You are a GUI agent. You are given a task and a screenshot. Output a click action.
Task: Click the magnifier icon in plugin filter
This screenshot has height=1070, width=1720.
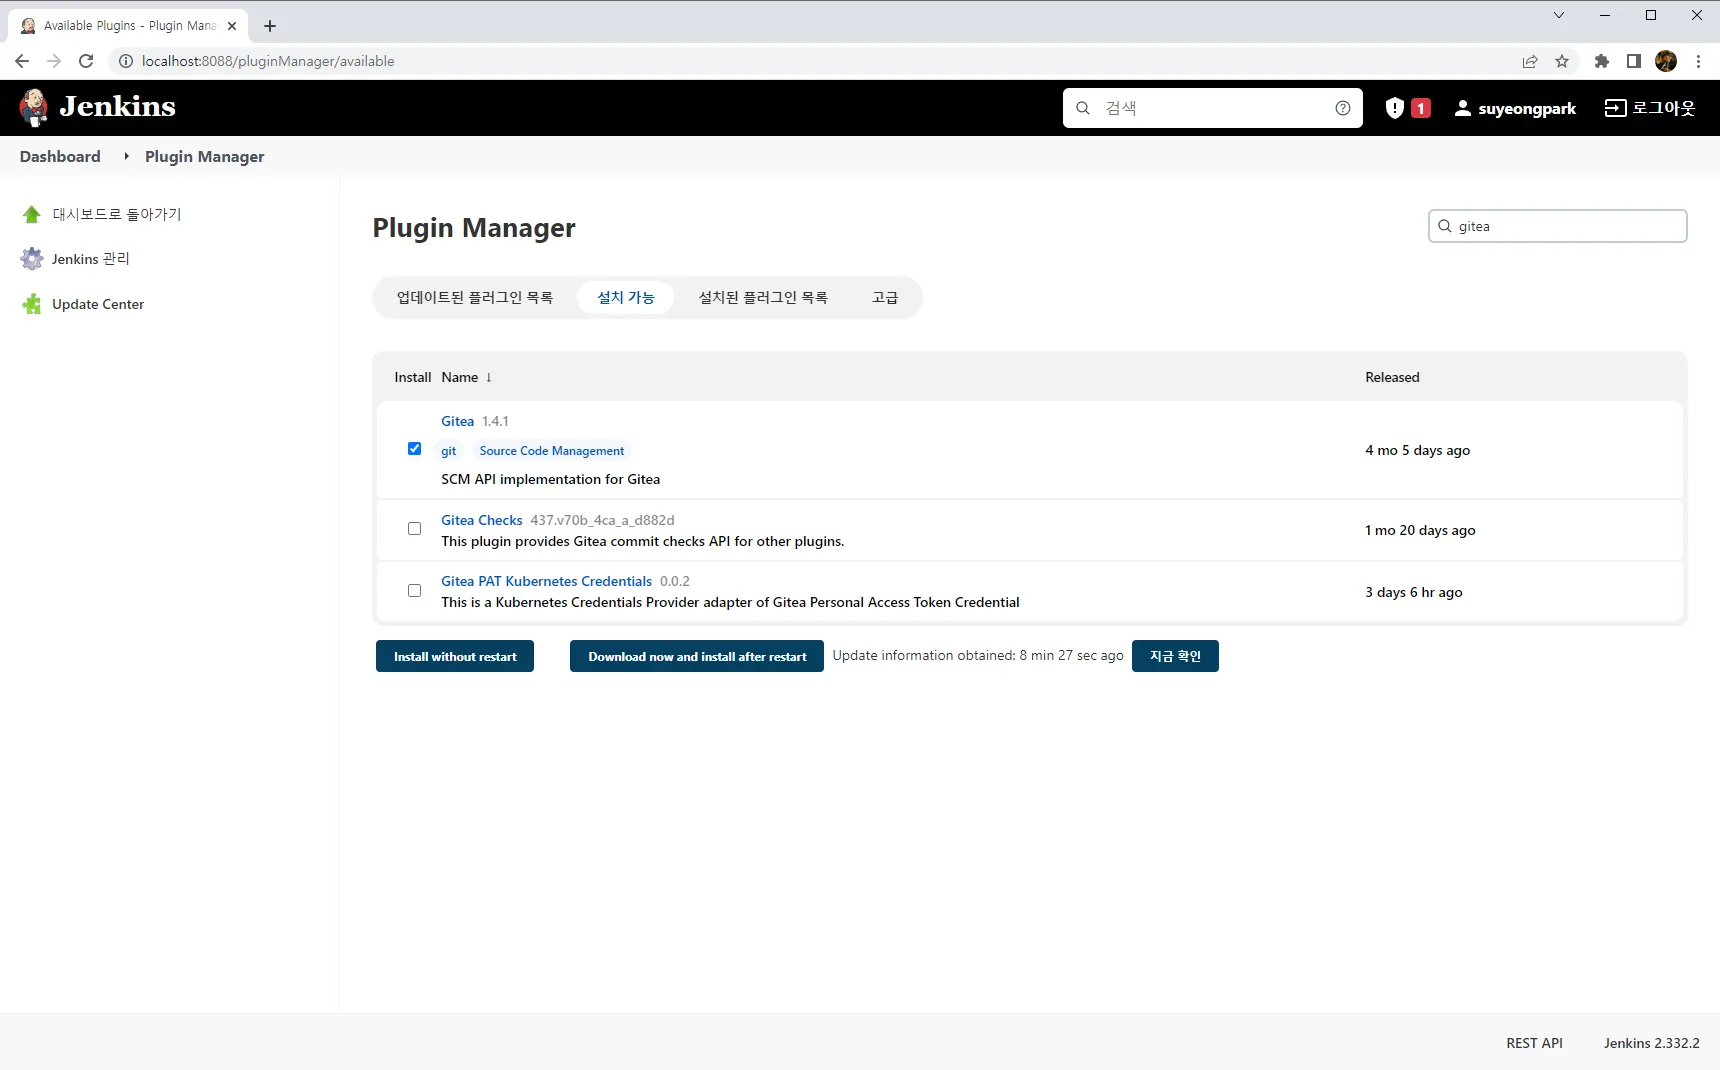click(1445, 226)
